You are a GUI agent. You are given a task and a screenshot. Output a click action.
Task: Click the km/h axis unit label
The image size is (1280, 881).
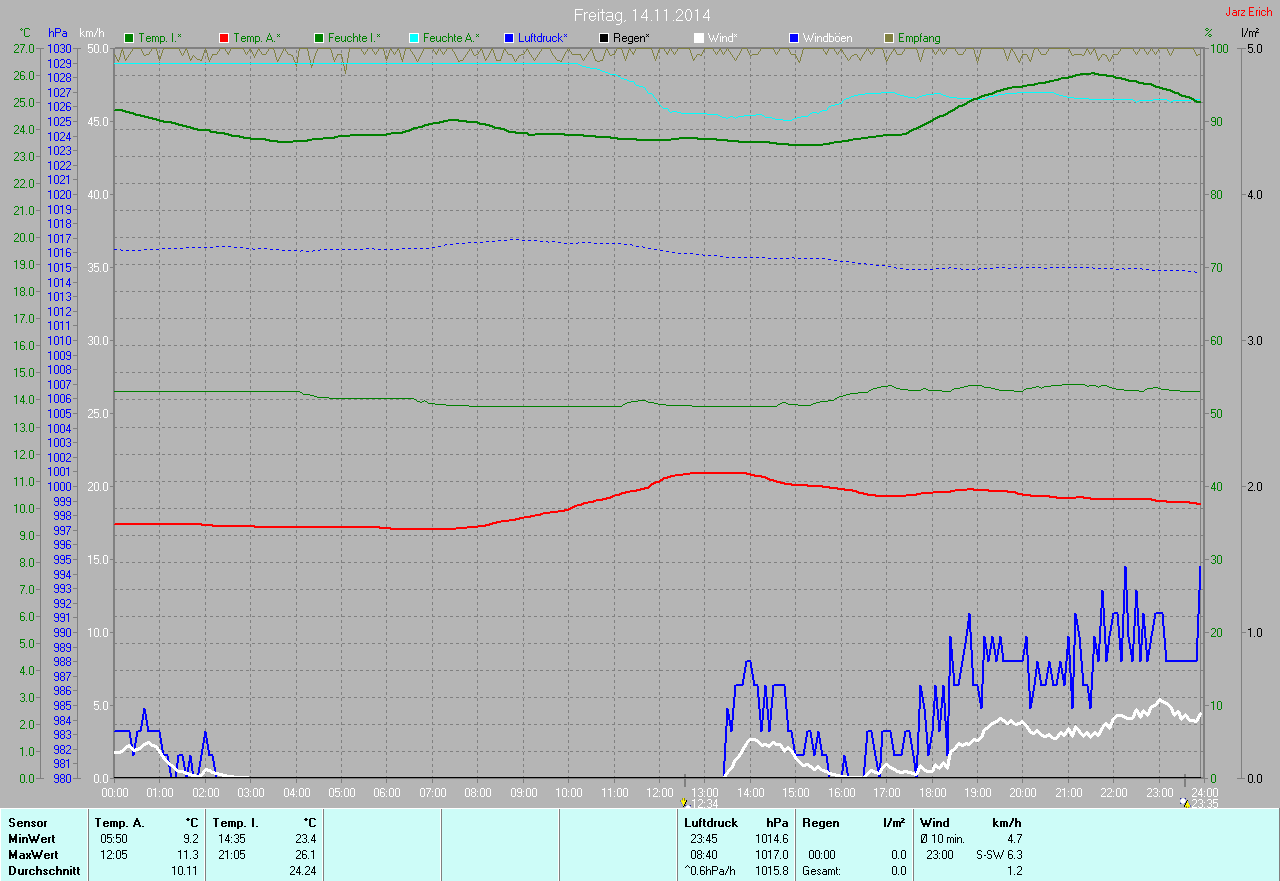point(93,33)
